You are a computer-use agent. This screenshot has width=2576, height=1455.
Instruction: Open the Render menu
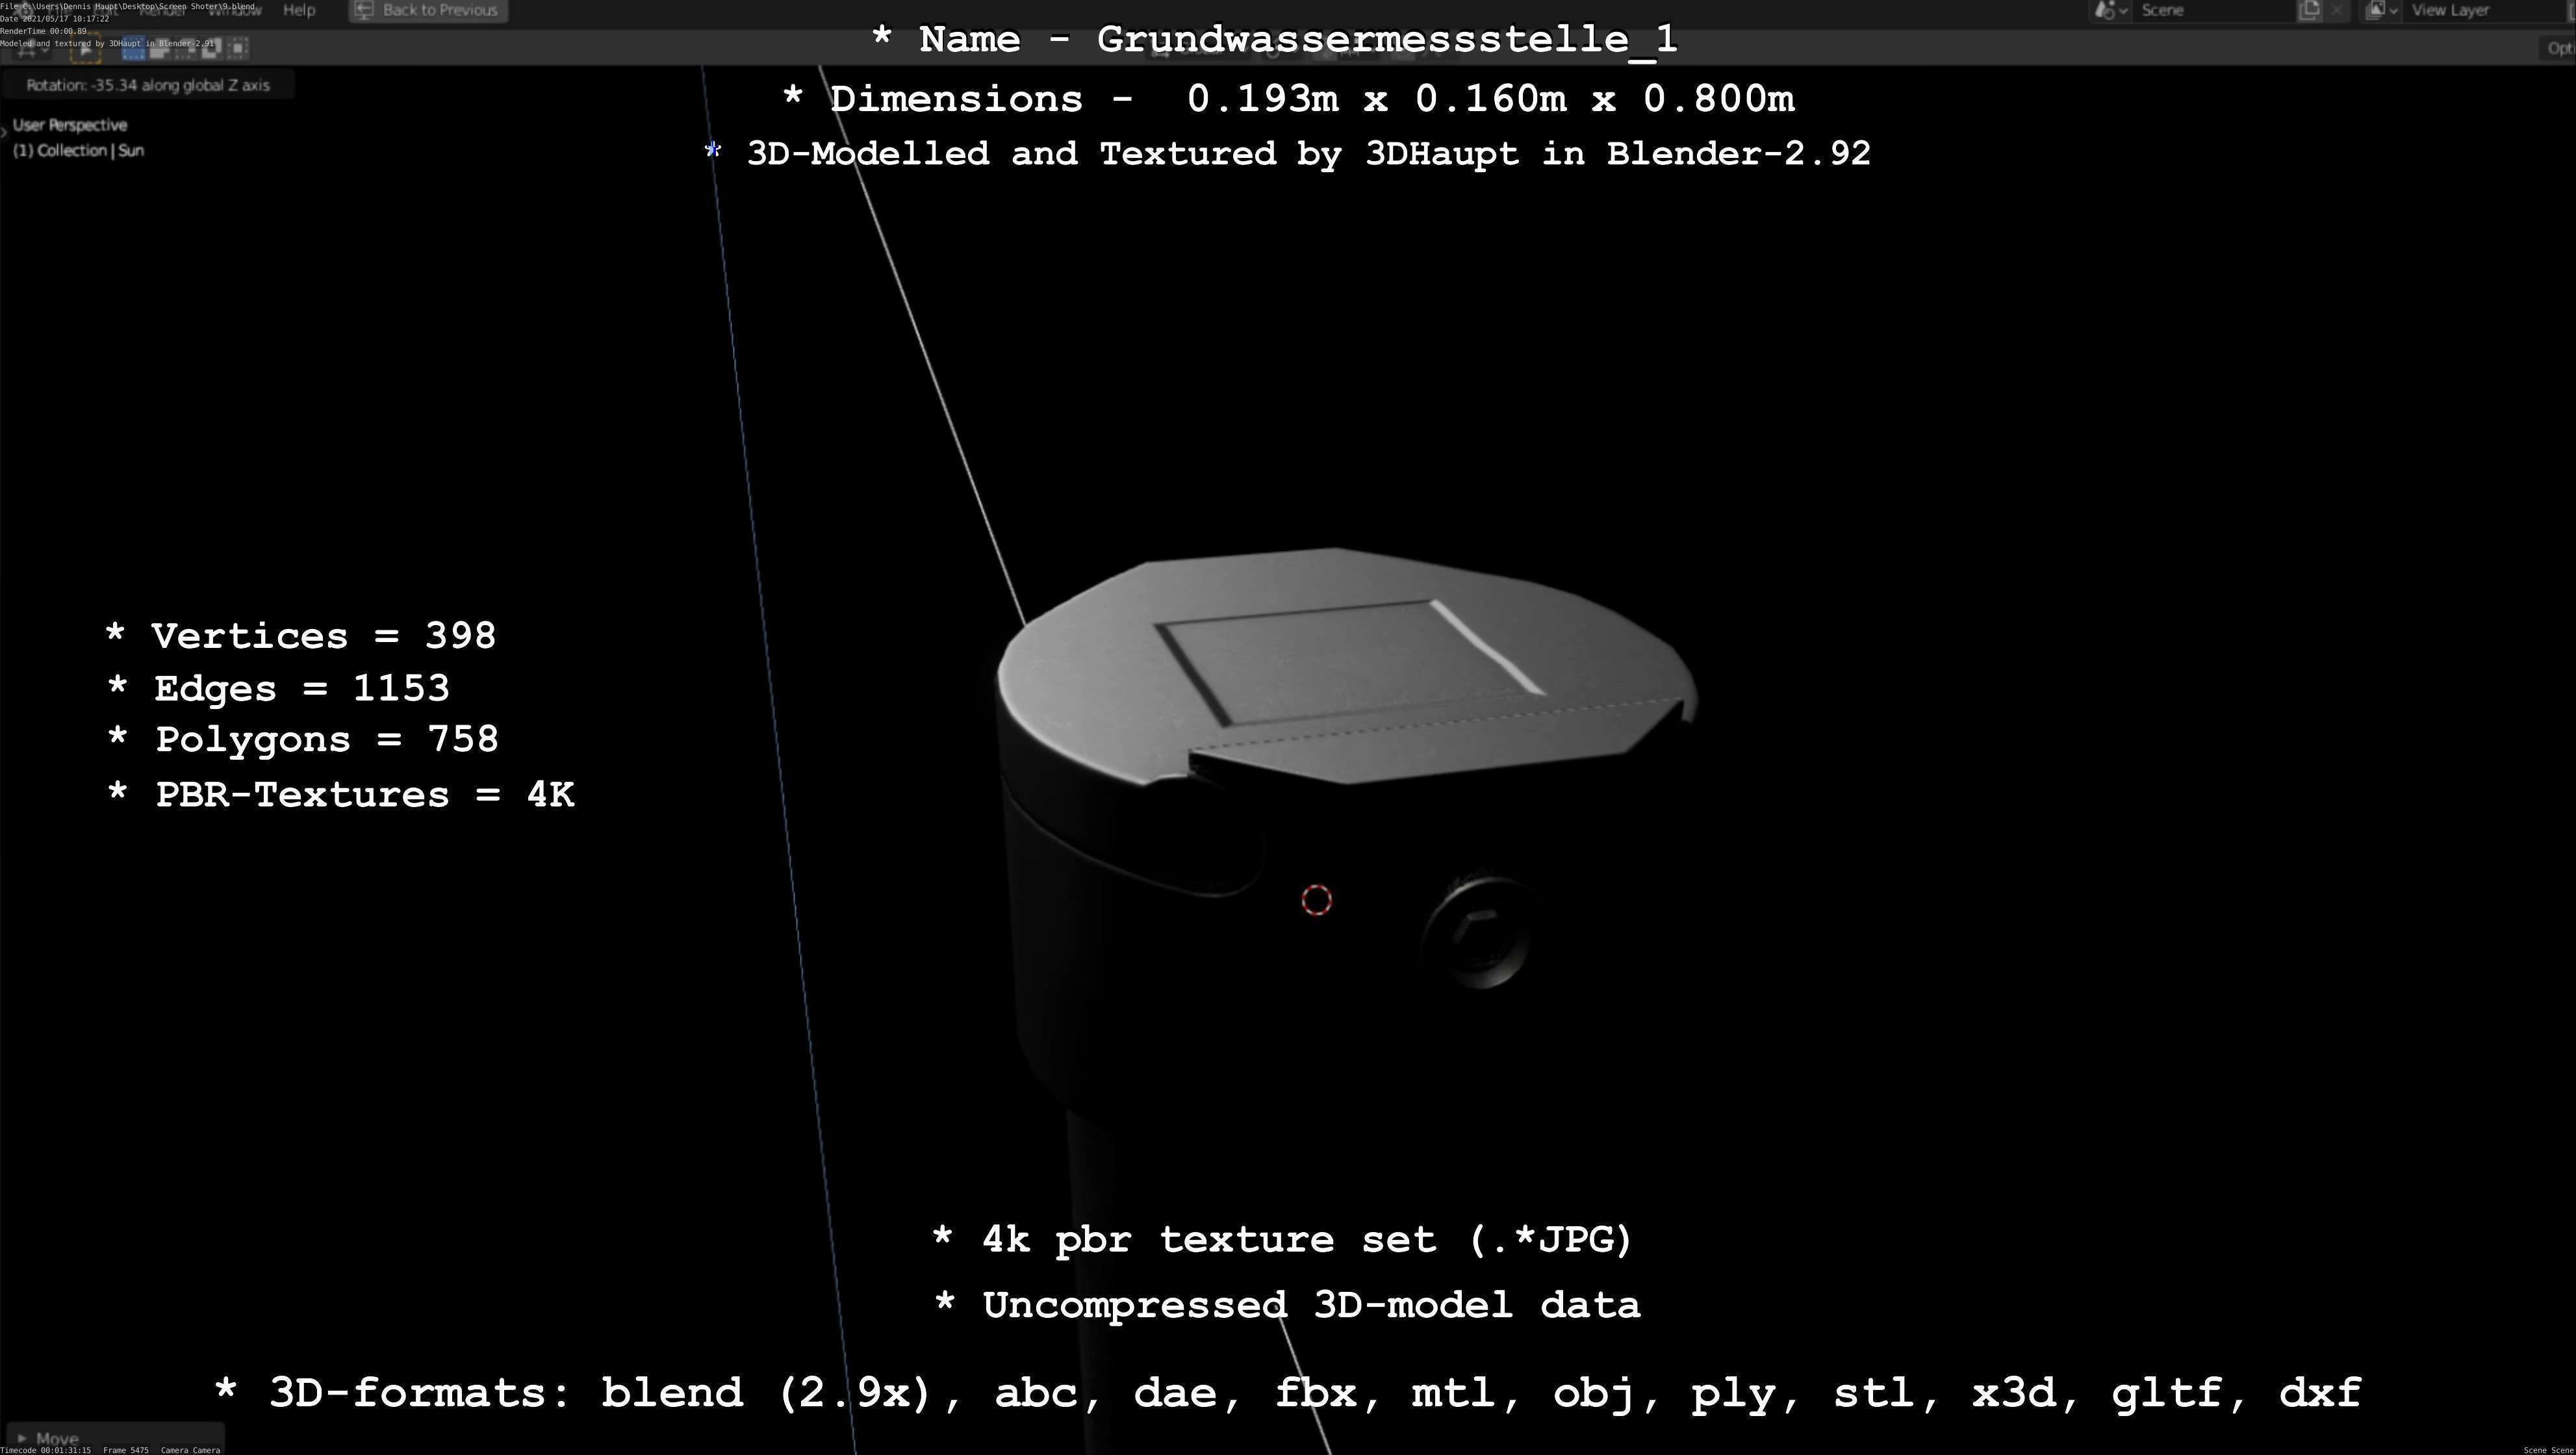click(162, 10)
